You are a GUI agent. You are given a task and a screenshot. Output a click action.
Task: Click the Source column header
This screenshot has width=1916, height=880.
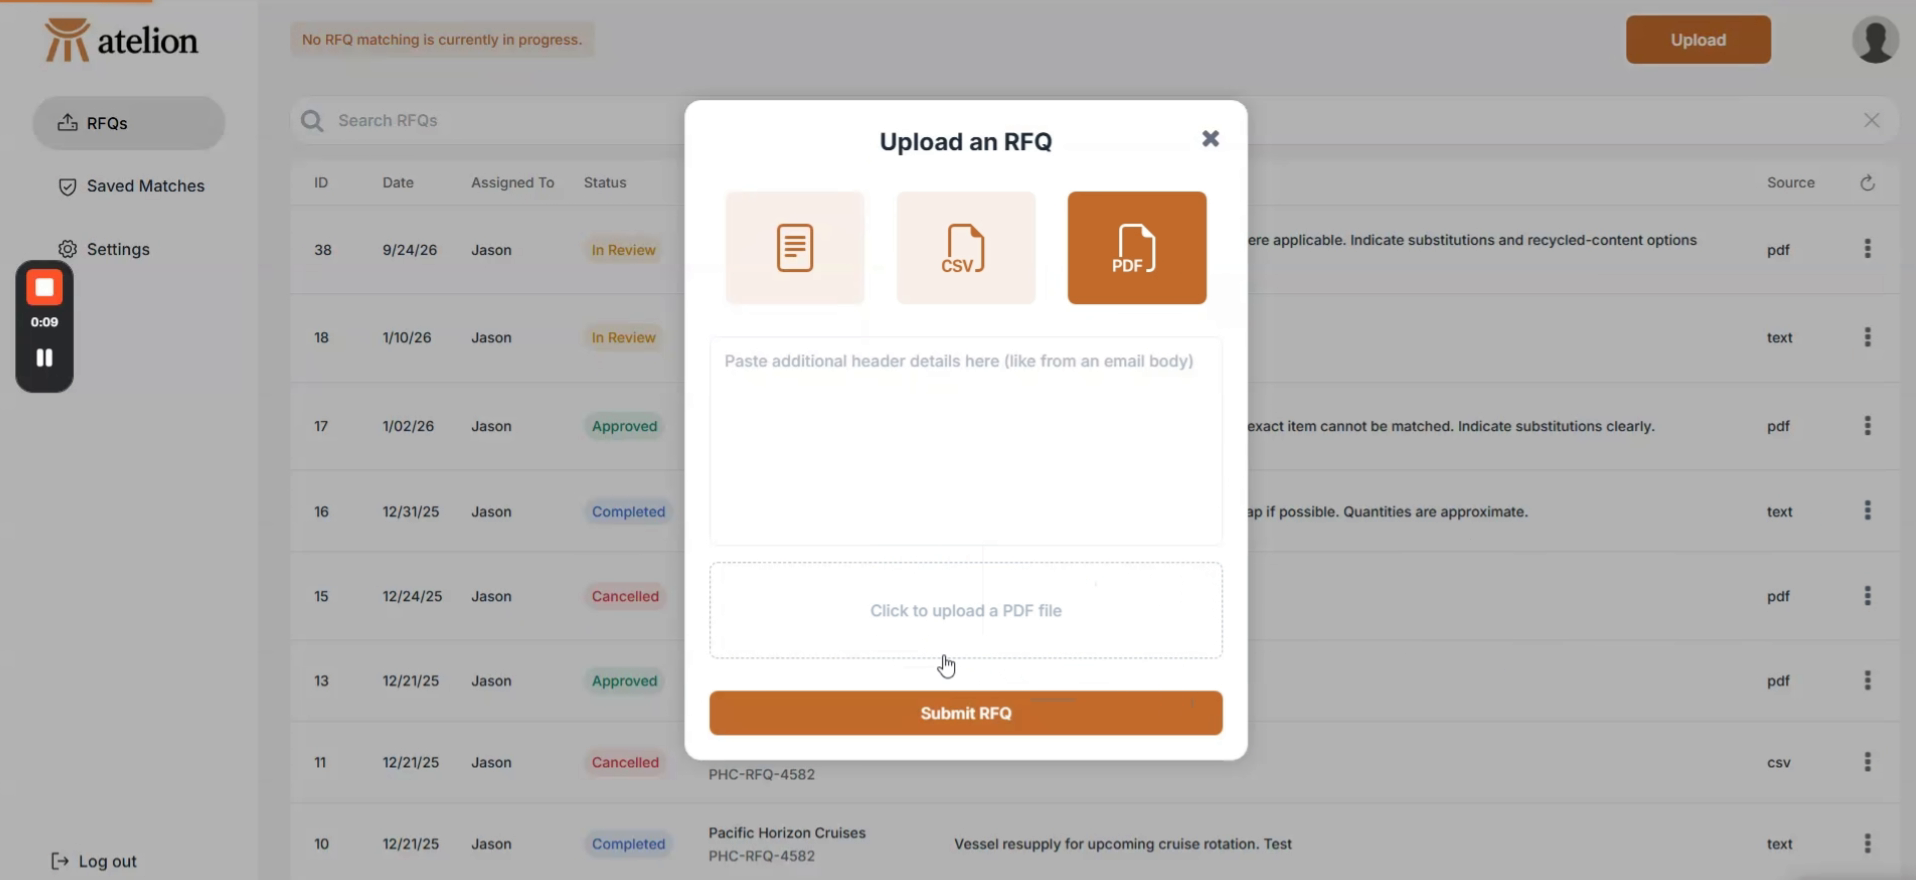pyautogui.click(x=1790, y=183)
